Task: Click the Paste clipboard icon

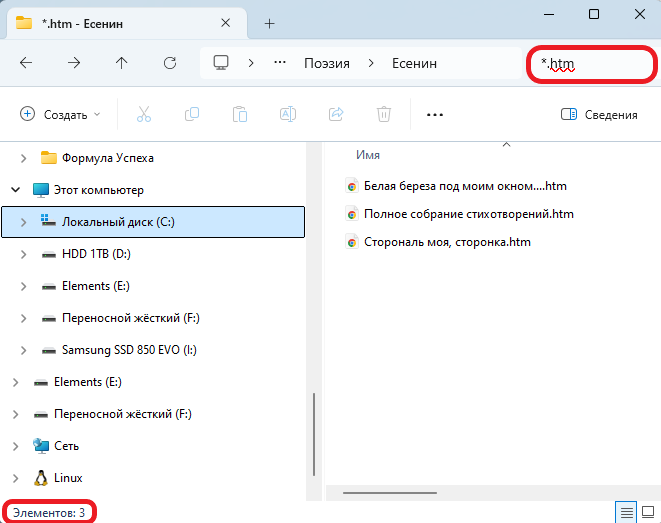Action: [x=240, y=115]
